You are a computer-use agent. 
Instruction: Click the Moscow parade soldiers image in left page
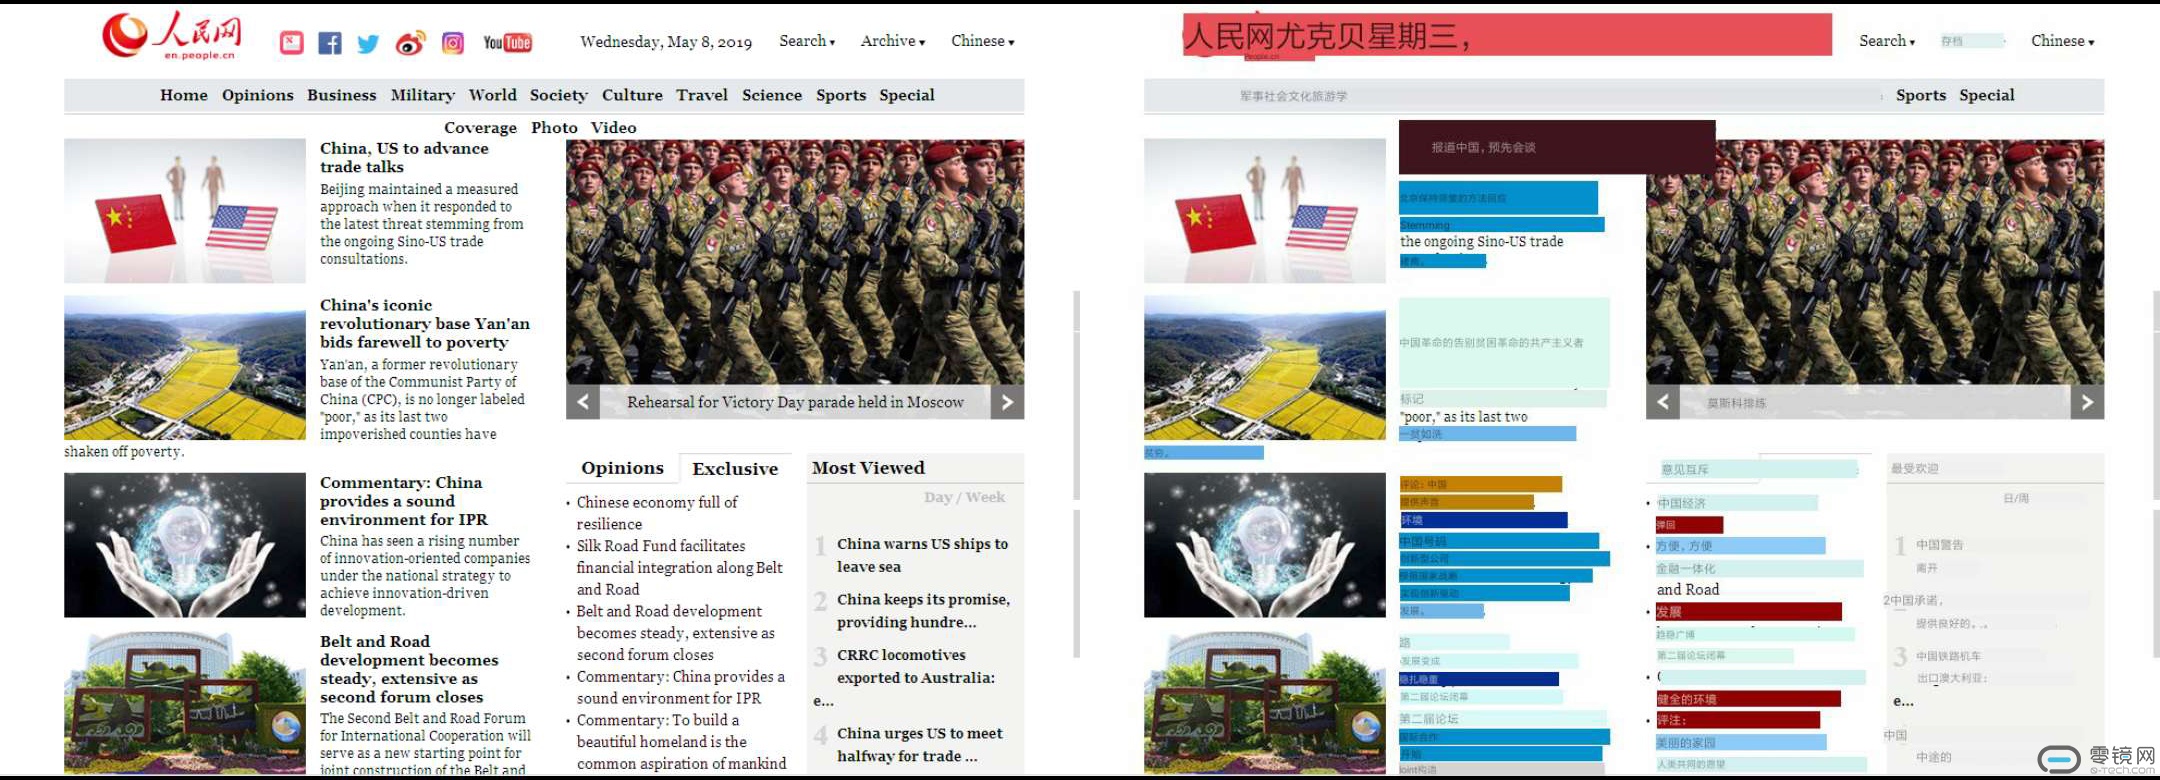[x=795, y=262]
